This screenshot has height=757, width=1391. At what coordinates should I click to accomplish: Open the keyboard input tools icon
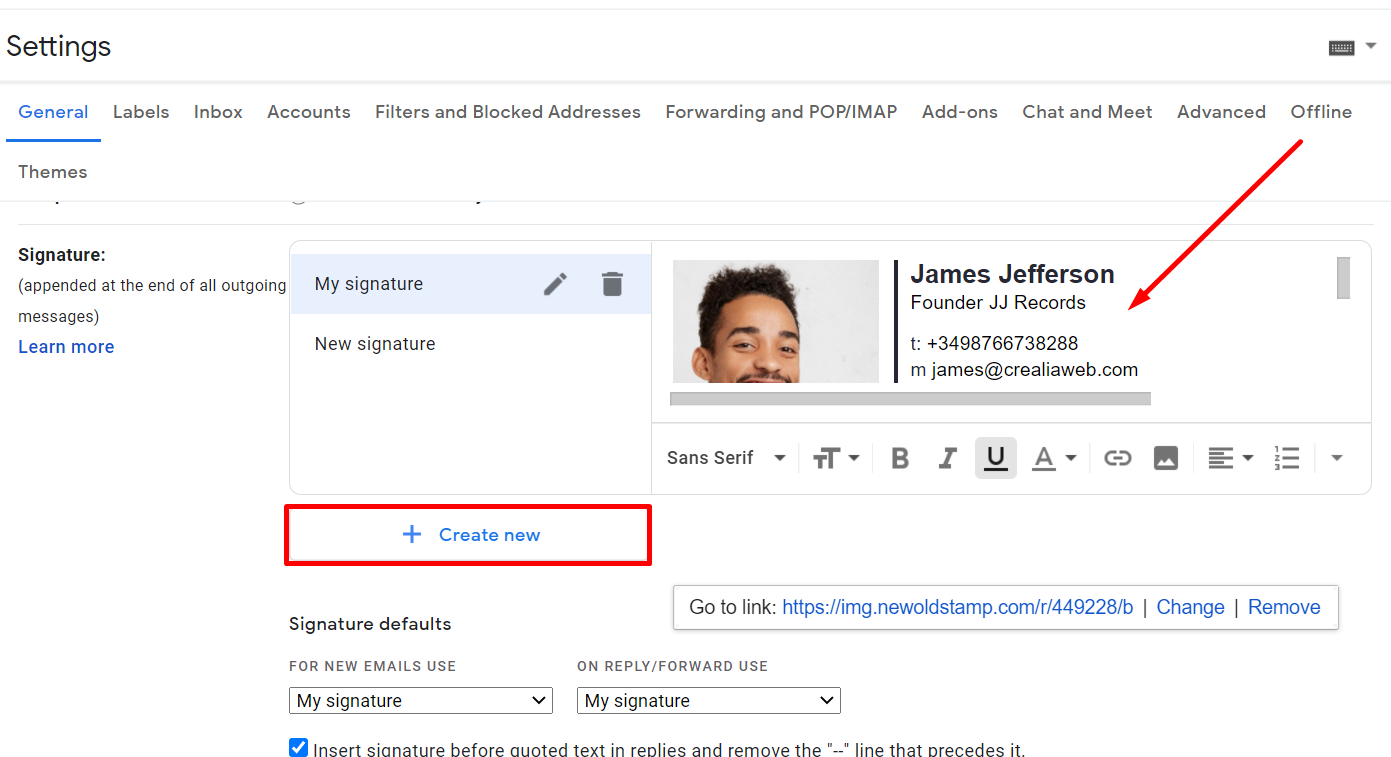point(1341,47)
